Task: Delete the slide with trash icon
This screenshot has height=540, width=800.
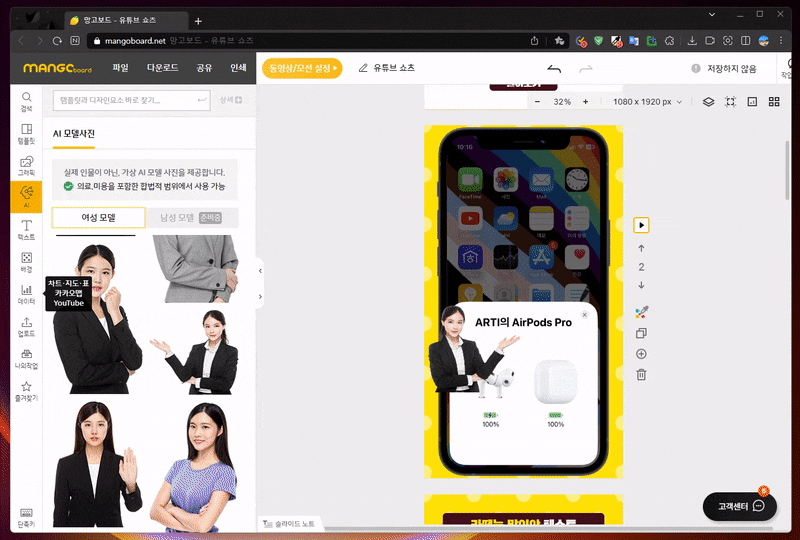Action: (x=641, y=375)
